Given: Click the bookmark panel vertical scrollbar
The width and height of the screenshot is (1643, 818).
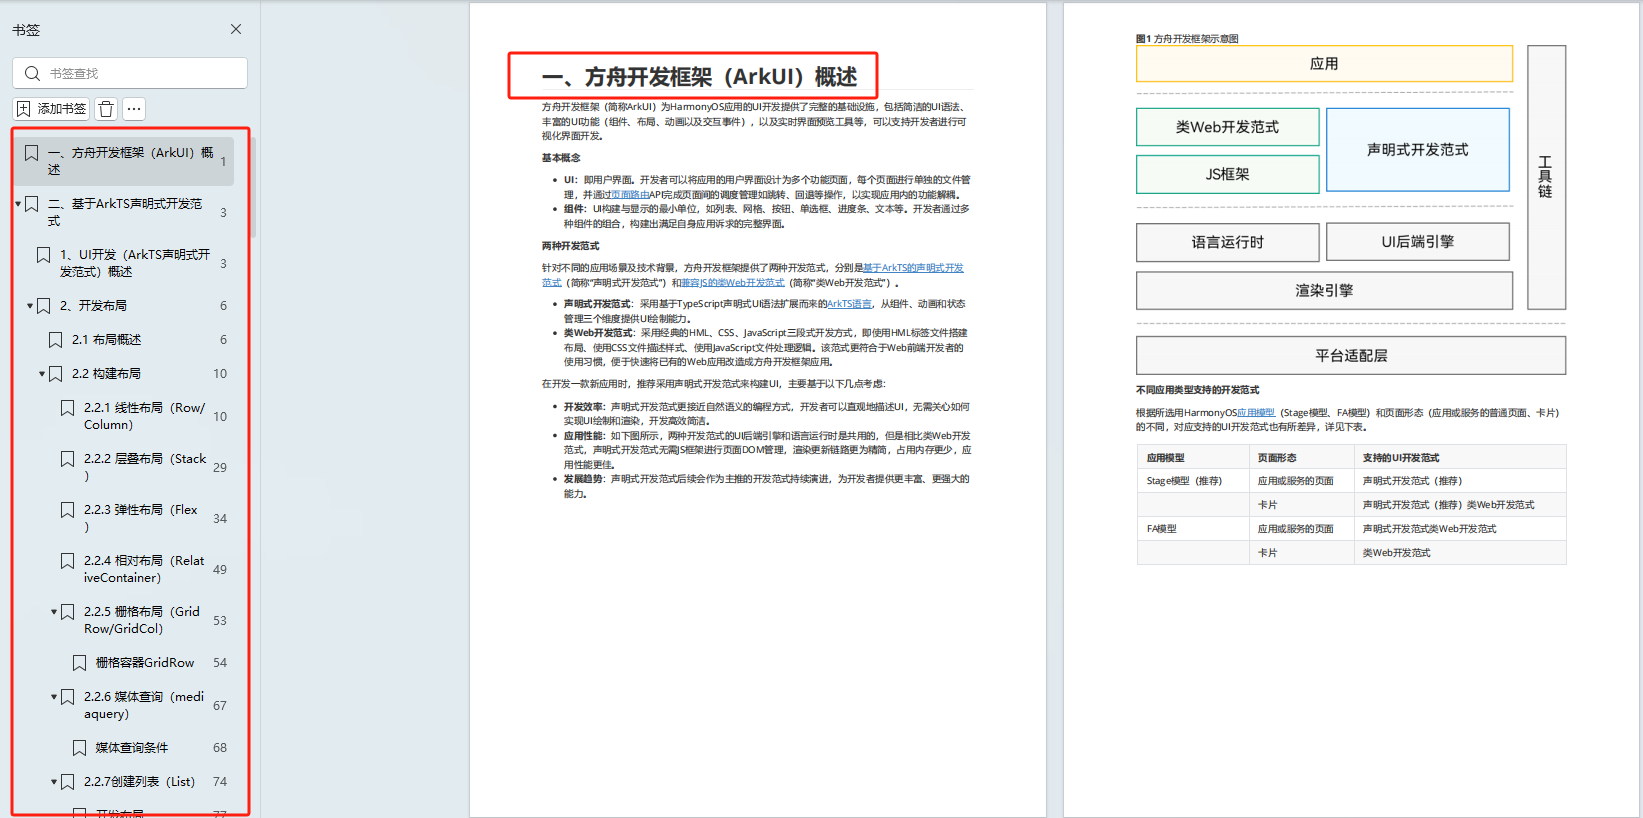Looking at the screenshot, I should [253, 187].
